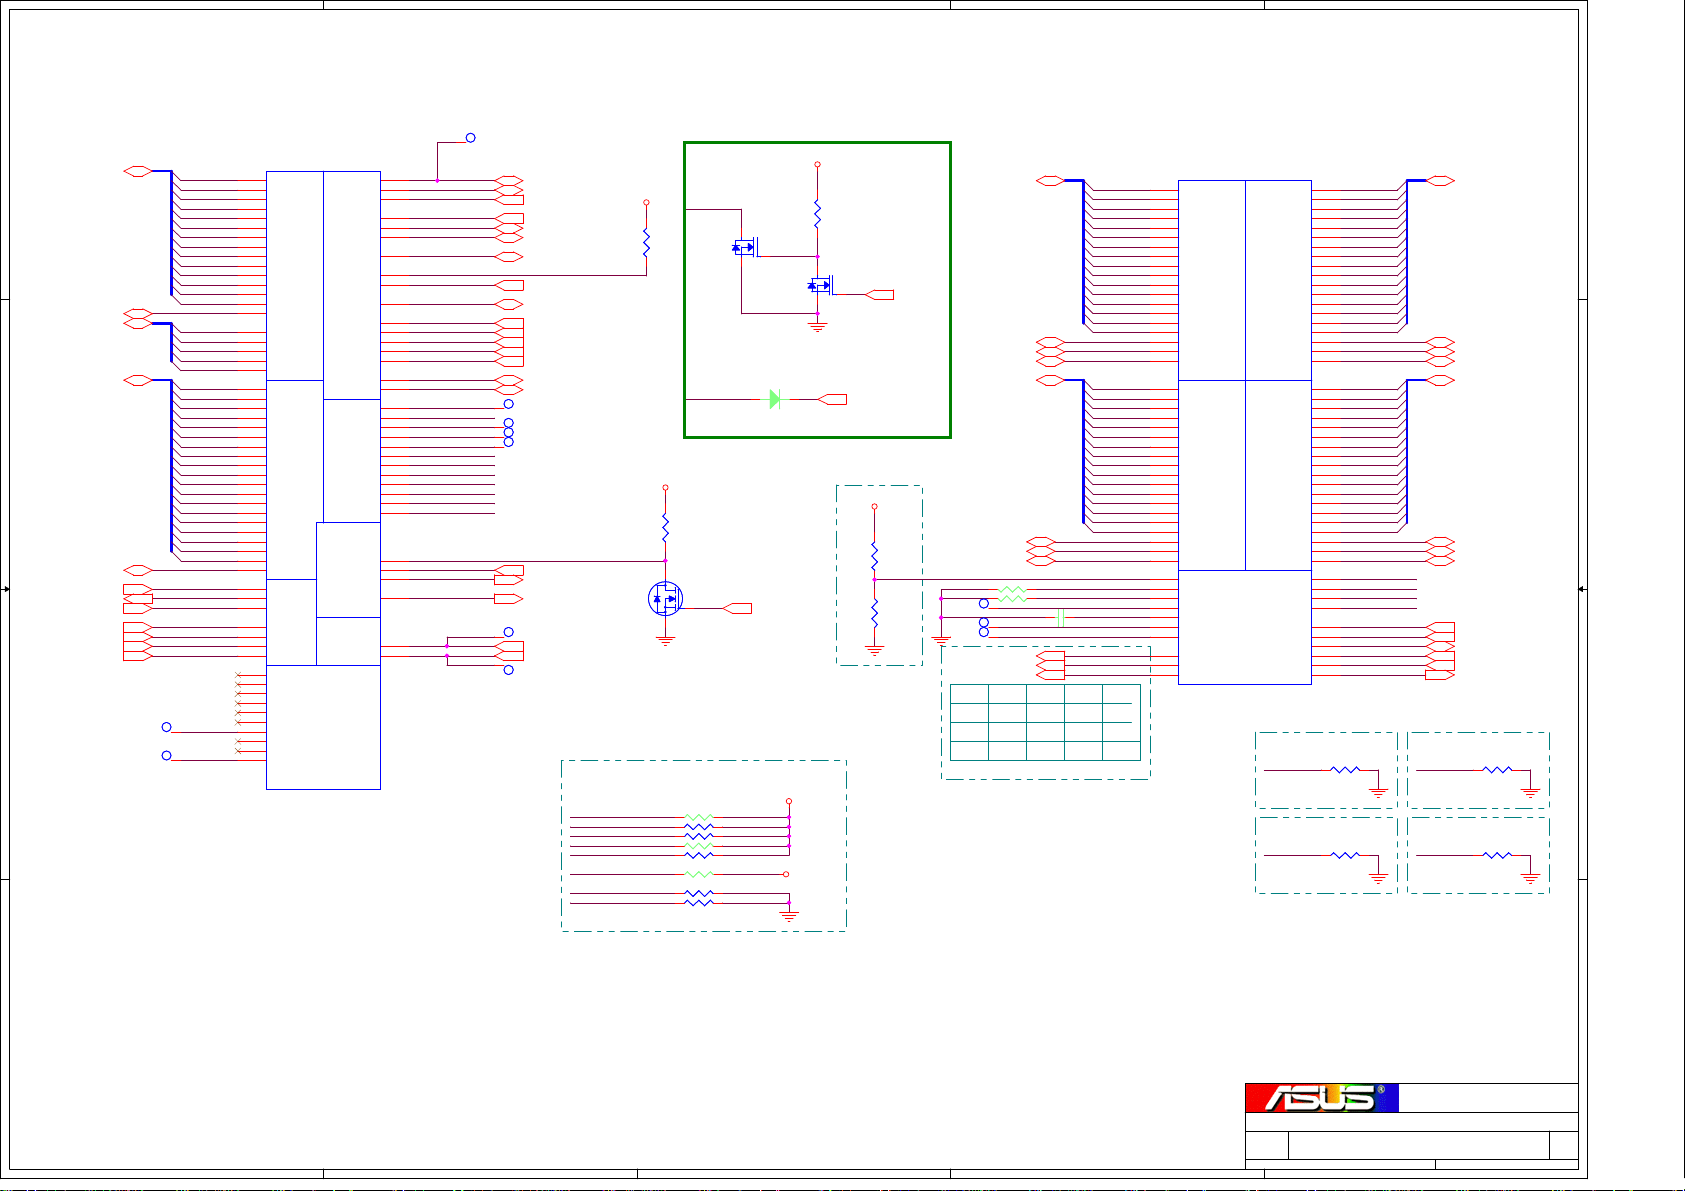Image resolution: width=1685 pixels, height=1191 pixels.
Task: Select the upper MOSFET inside the green box
Action: tap(747, 246)
